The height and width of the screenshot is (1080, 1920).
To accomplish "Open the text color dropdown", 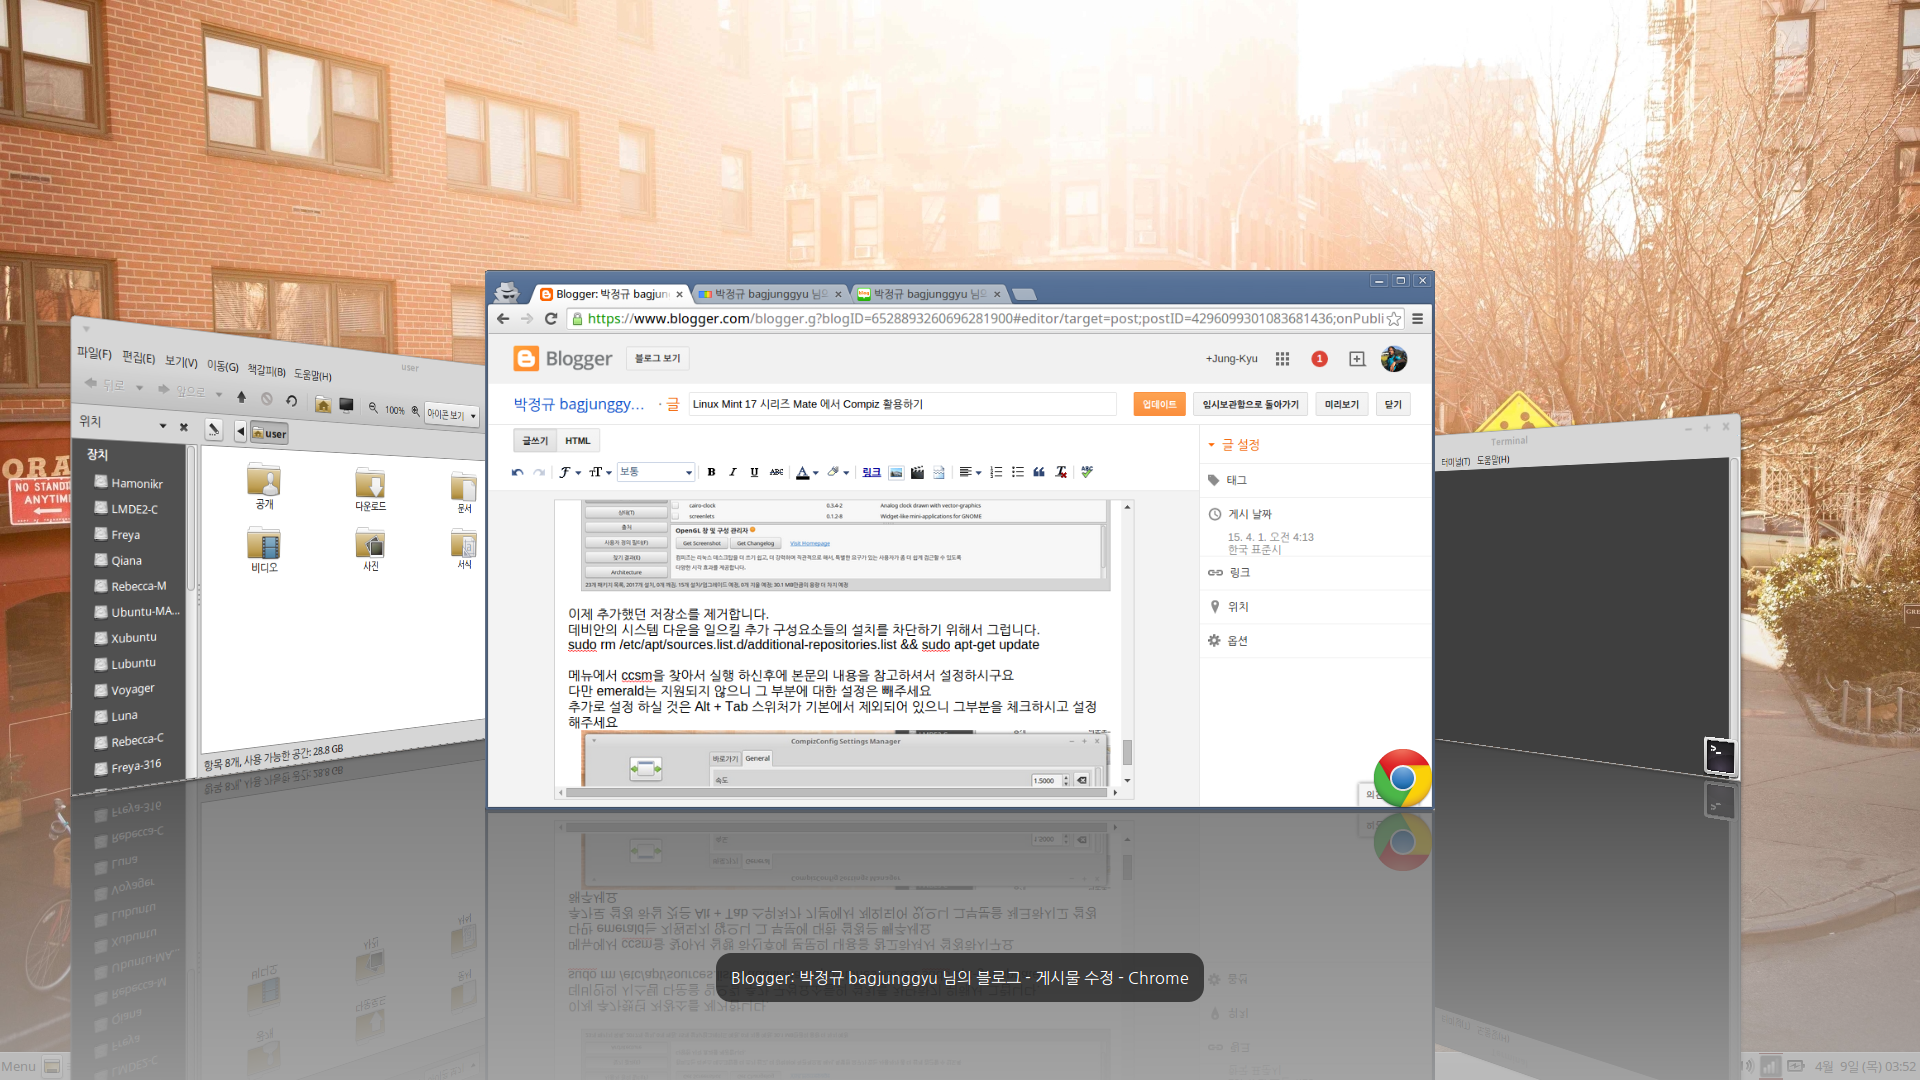I will tap(807, 472).
